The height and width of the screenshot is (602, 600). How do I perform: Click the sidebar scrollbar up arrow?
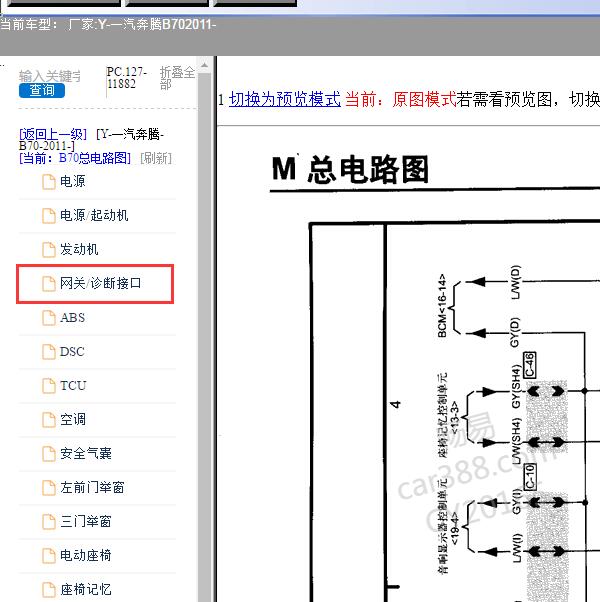coord(204,65)
